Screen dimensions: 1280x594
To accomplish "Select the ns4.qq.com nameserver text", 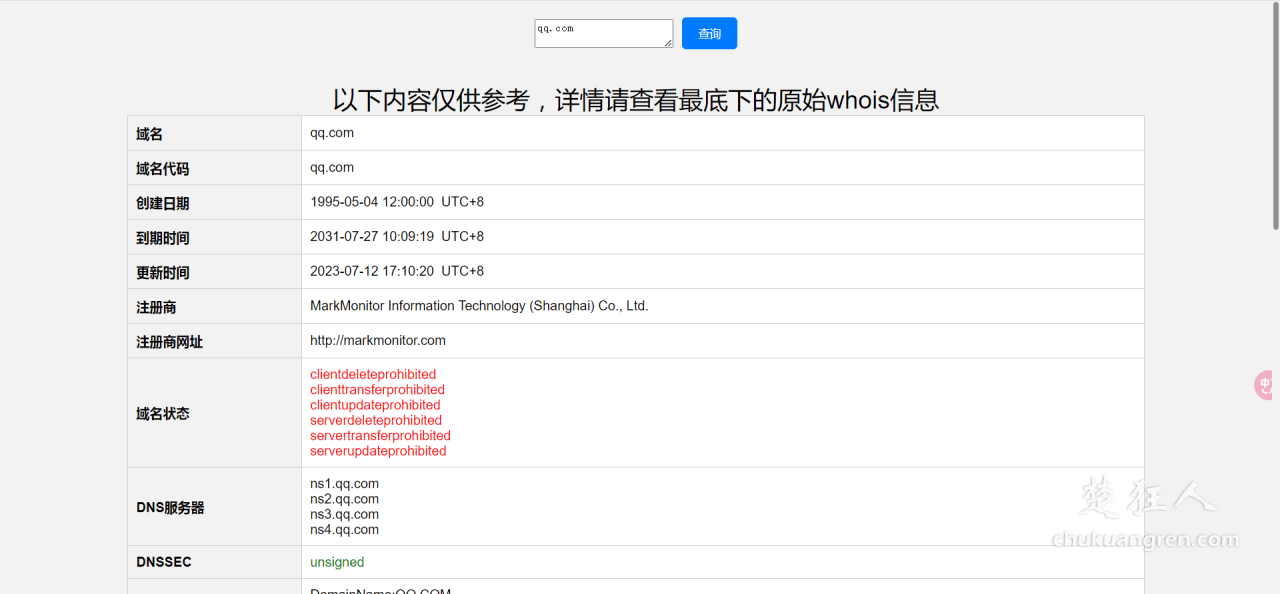I will pyautogui.click(x=344, y=529).
